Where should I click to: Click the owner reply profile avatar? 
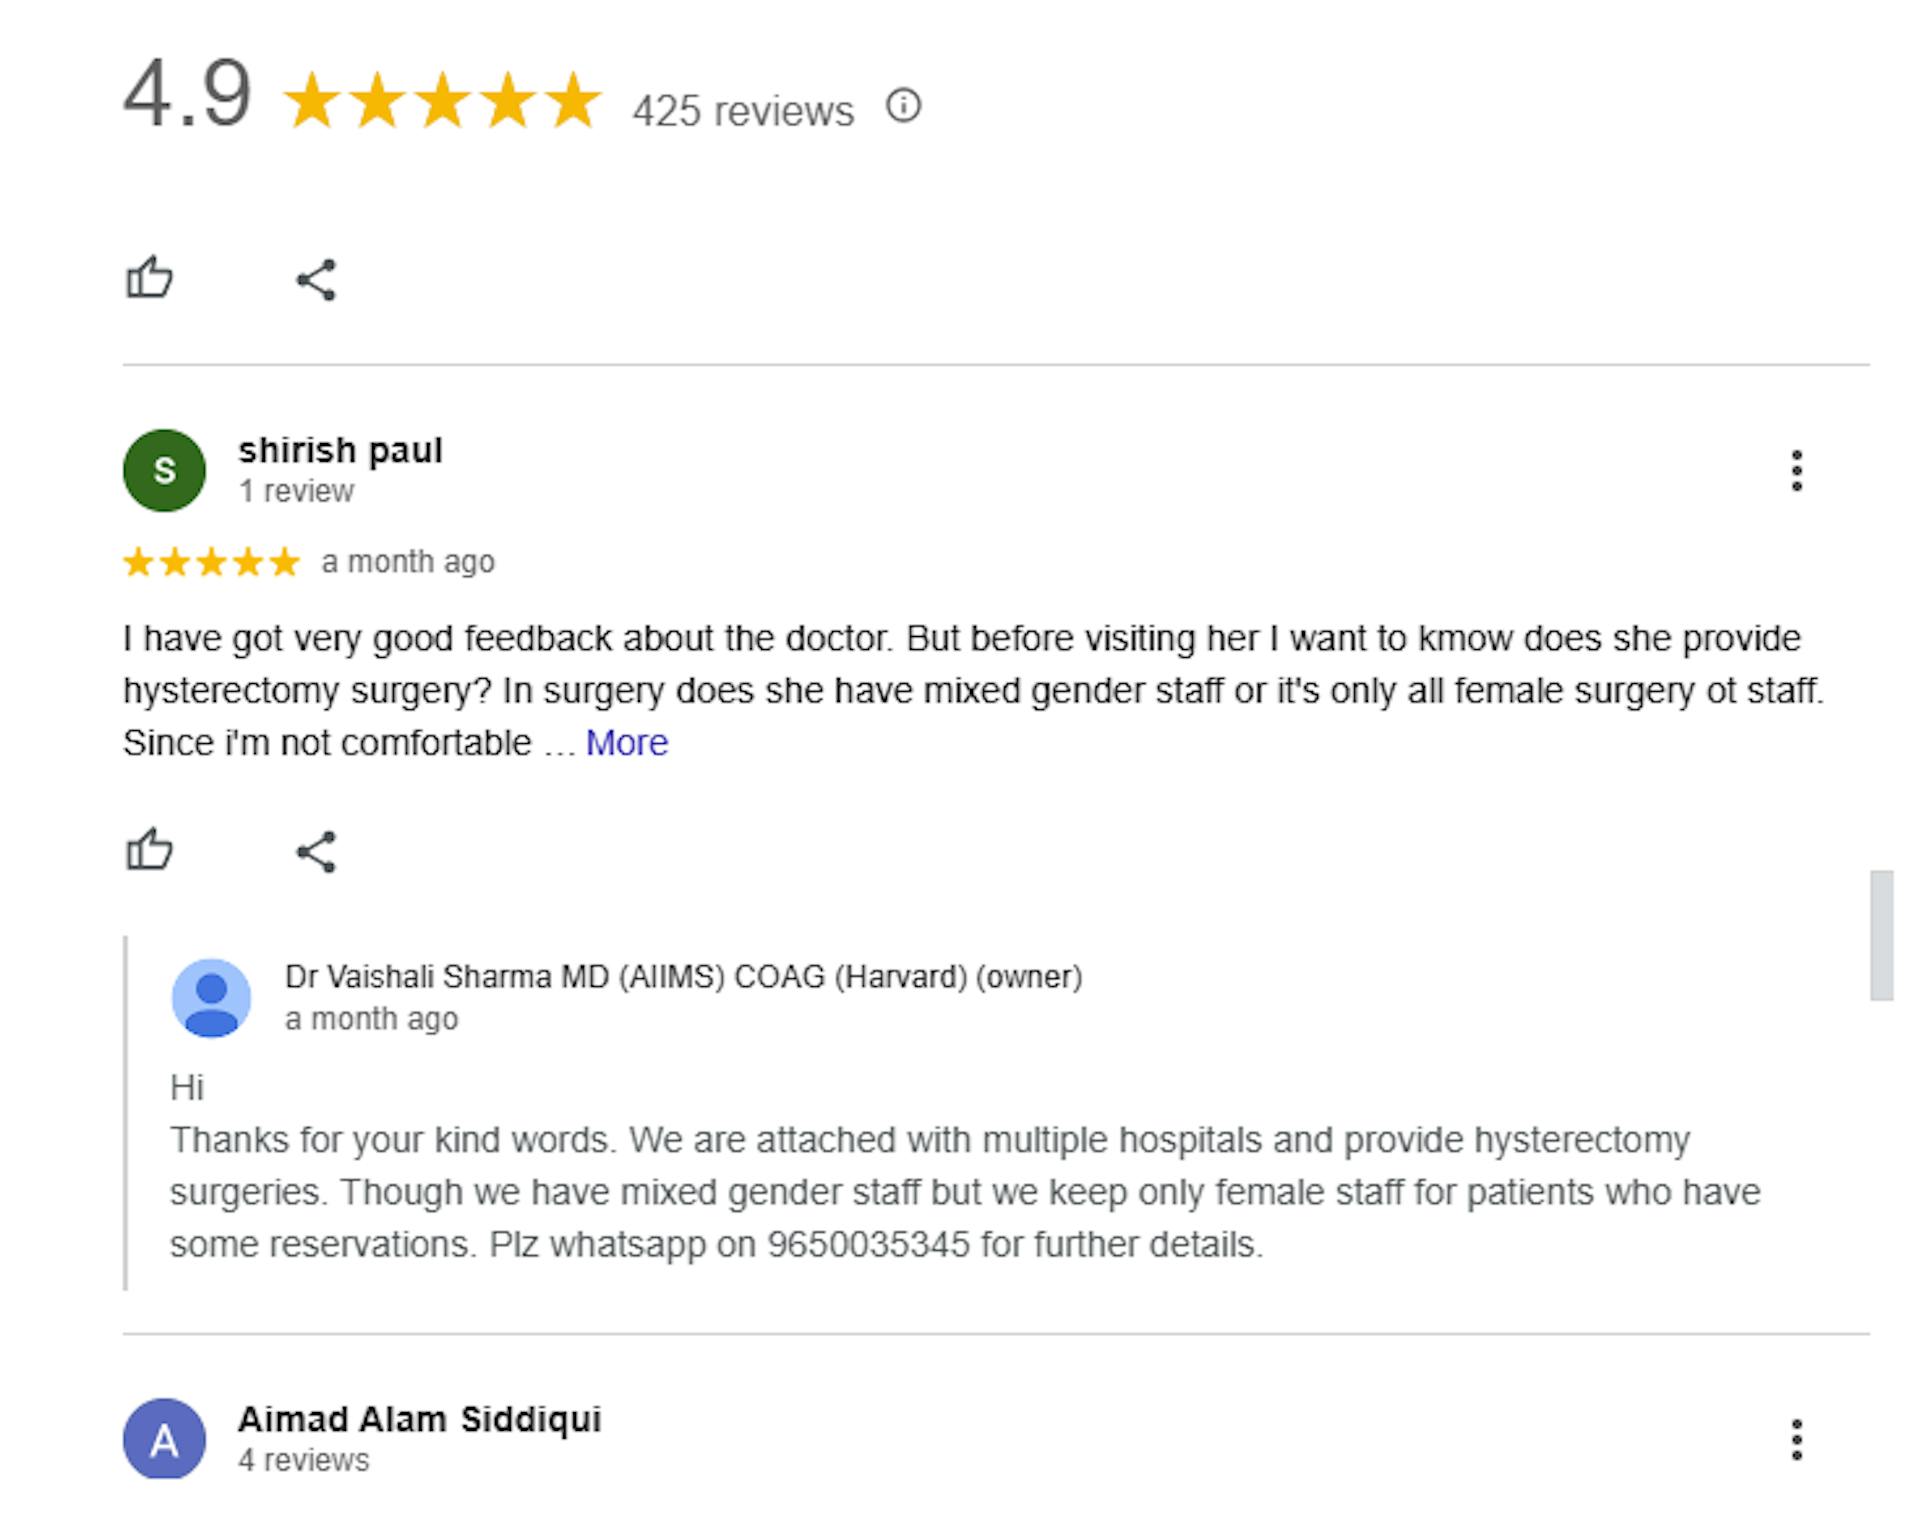211,998
